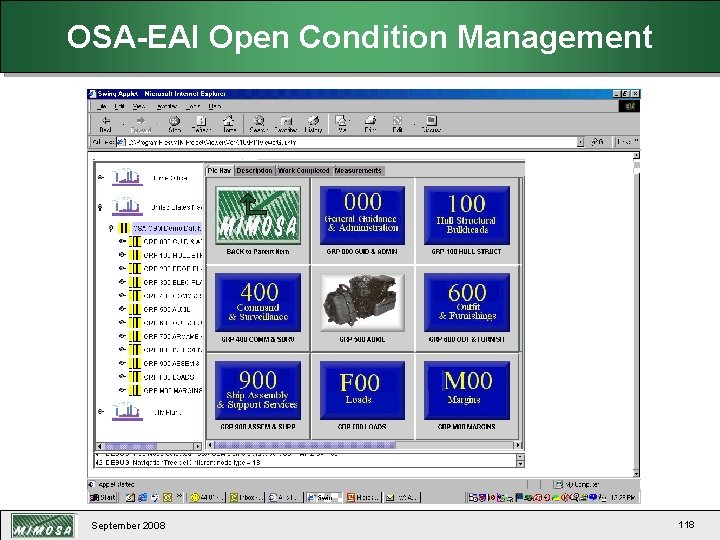Expand the GRP 100 HULL tree node
The height and width of the screenshot is (540, 720).
[122, 254]
